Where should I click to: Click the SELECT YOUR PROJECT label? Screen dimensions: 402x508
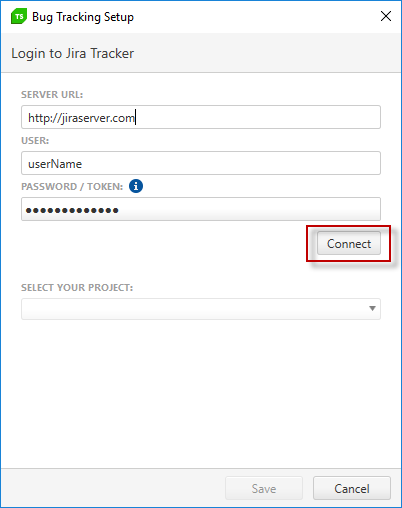(x=77, y=288)
